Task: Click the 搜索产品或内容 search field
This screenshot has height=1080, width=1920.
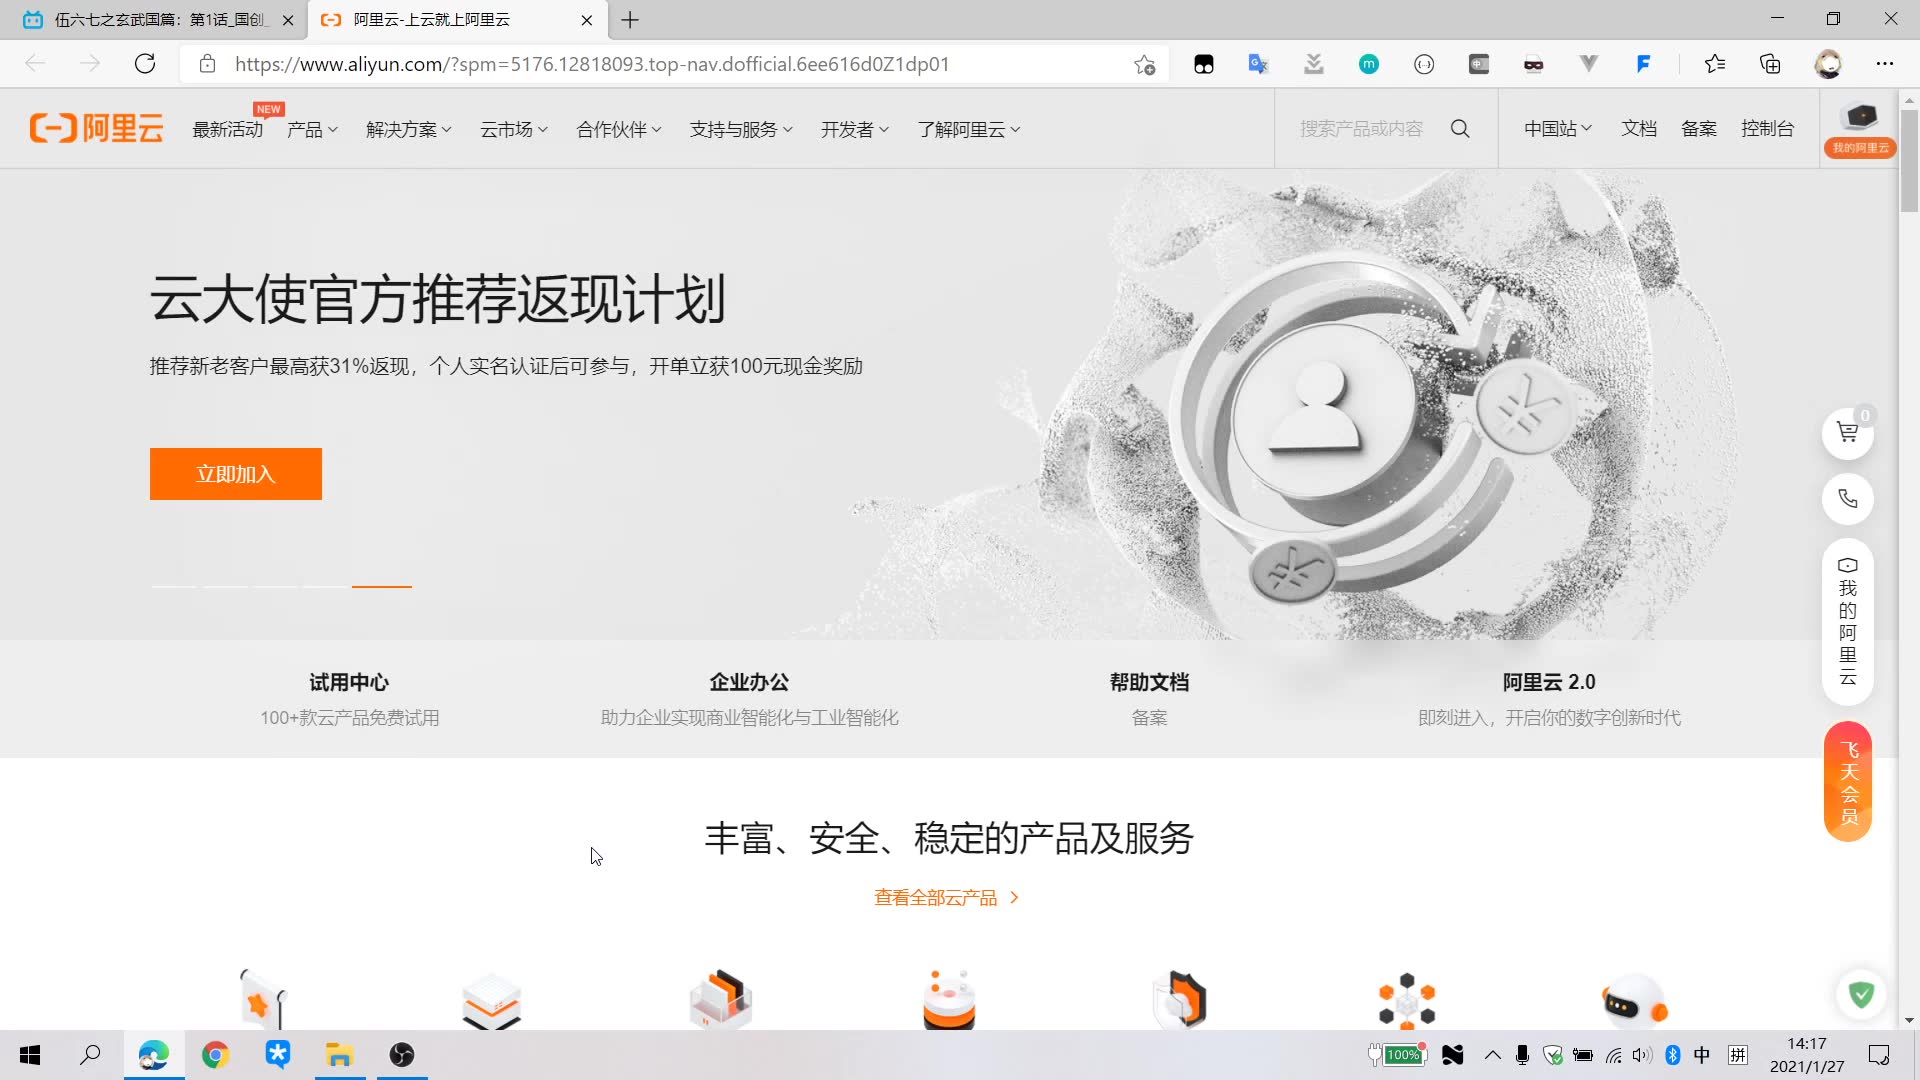Action: click(1361, 129)
